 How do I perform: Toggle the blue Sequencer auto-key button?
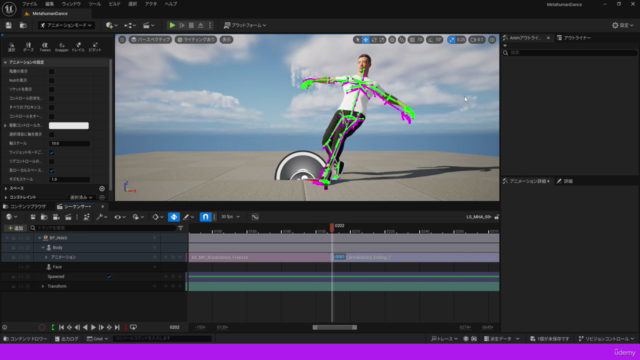click(174, 217)
